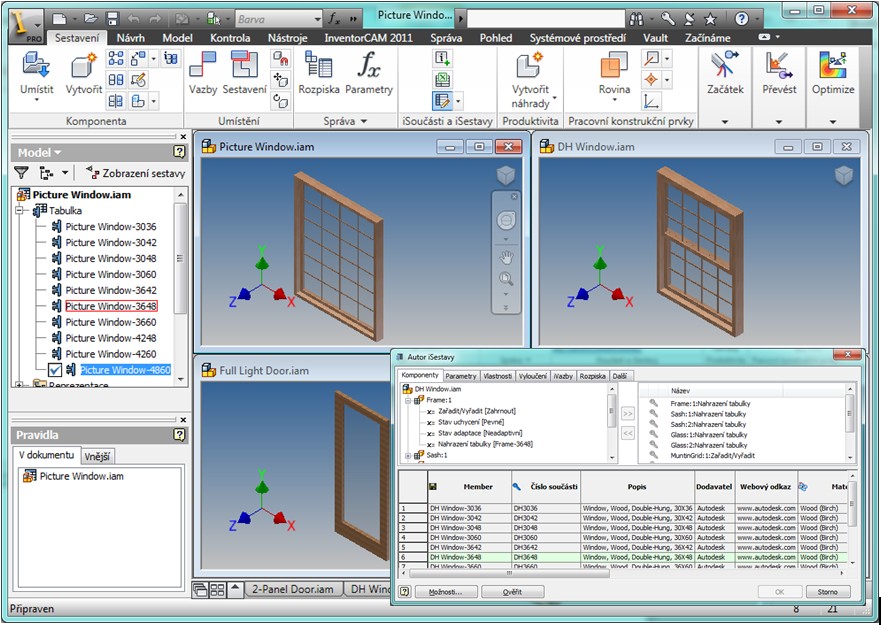Expand the Správa panel dropdown arrow

click(x=364, y=121)
